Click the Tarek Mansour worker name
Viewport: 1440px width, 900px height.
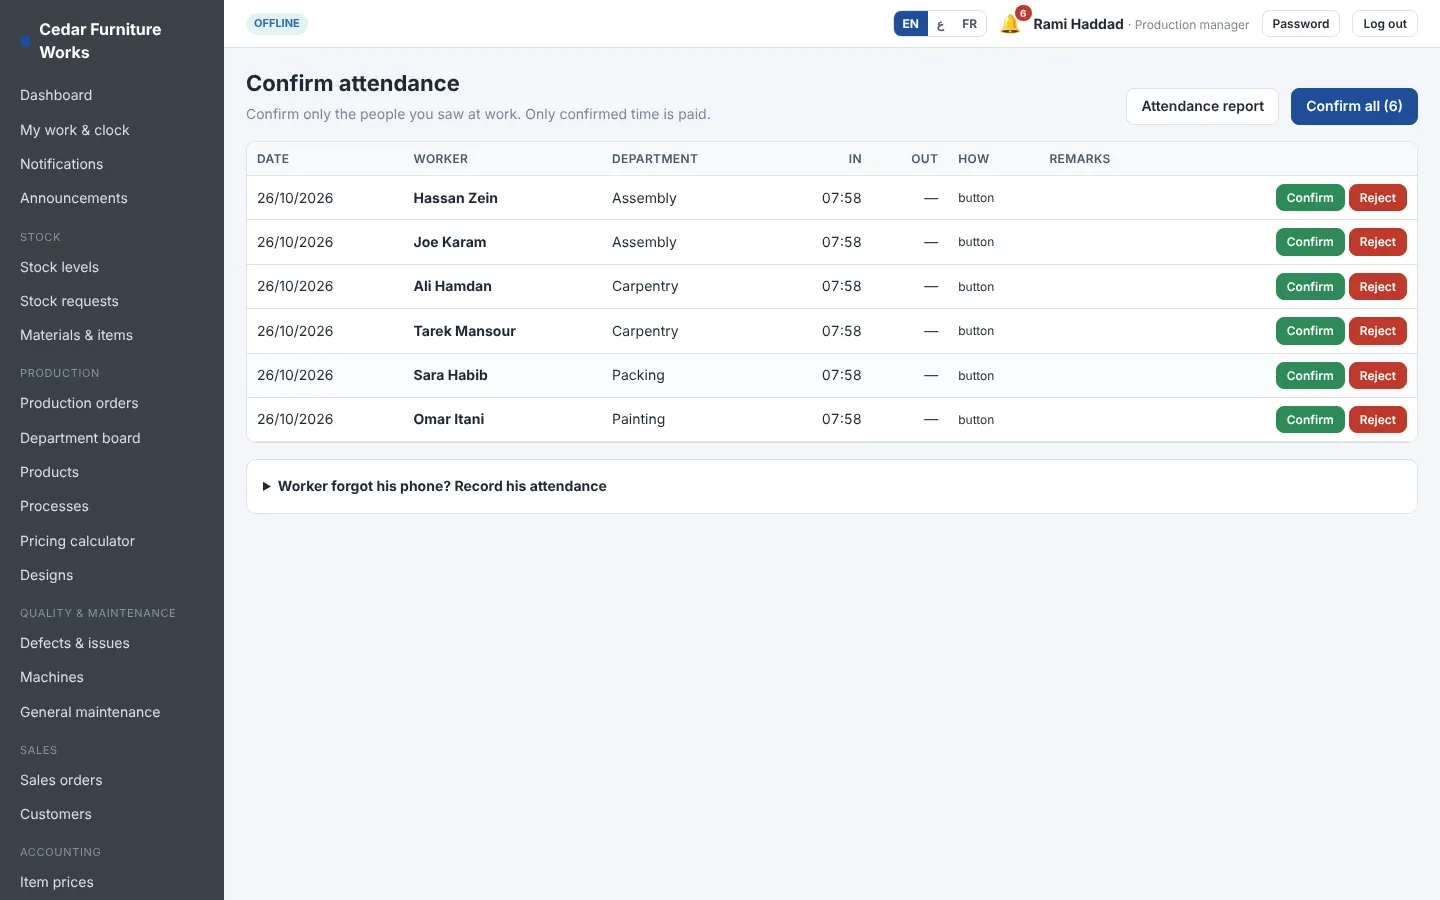[464, 331]
